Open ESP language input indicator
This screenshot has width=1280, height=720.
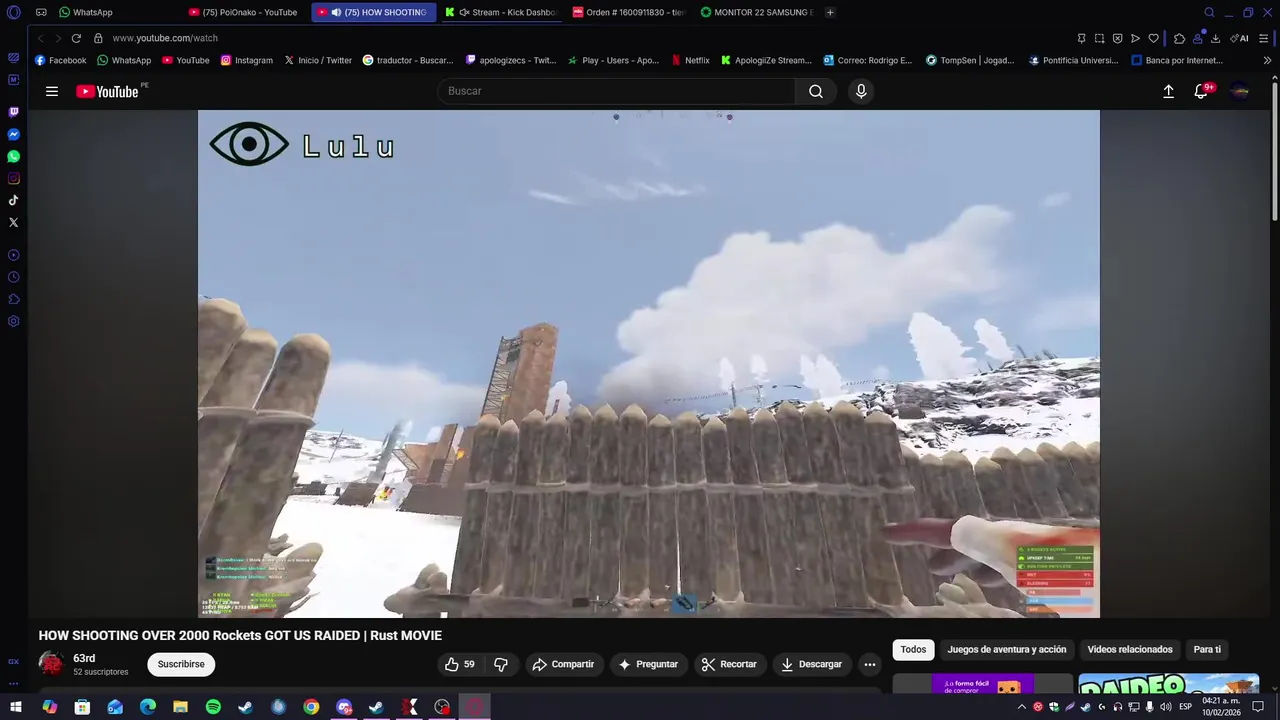pyautogui.click(x=1186, y=707)
